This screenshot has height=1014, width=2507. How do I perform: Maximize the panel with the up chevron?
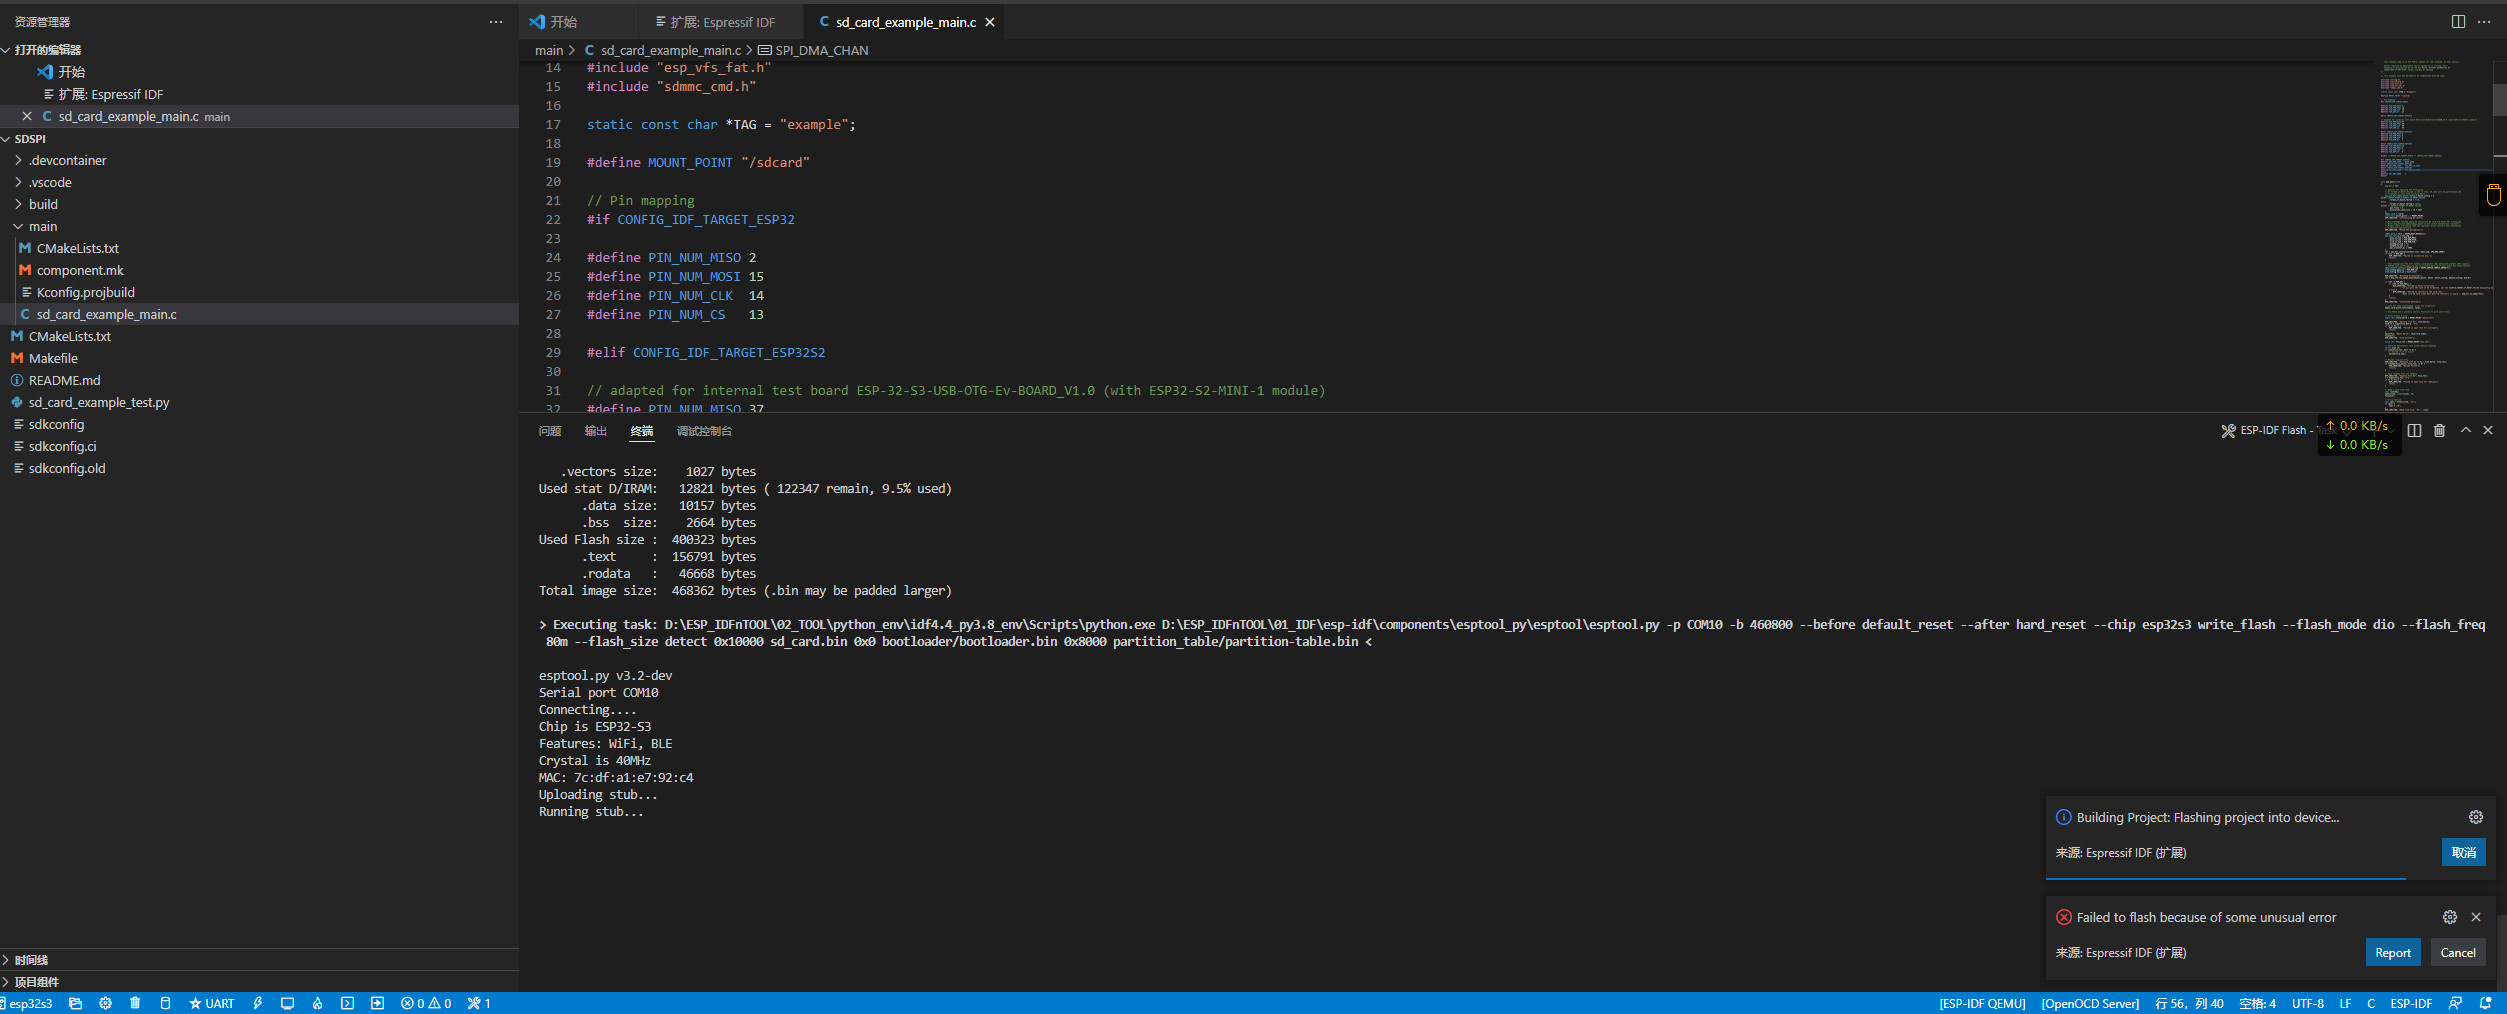pos(2466,431)
